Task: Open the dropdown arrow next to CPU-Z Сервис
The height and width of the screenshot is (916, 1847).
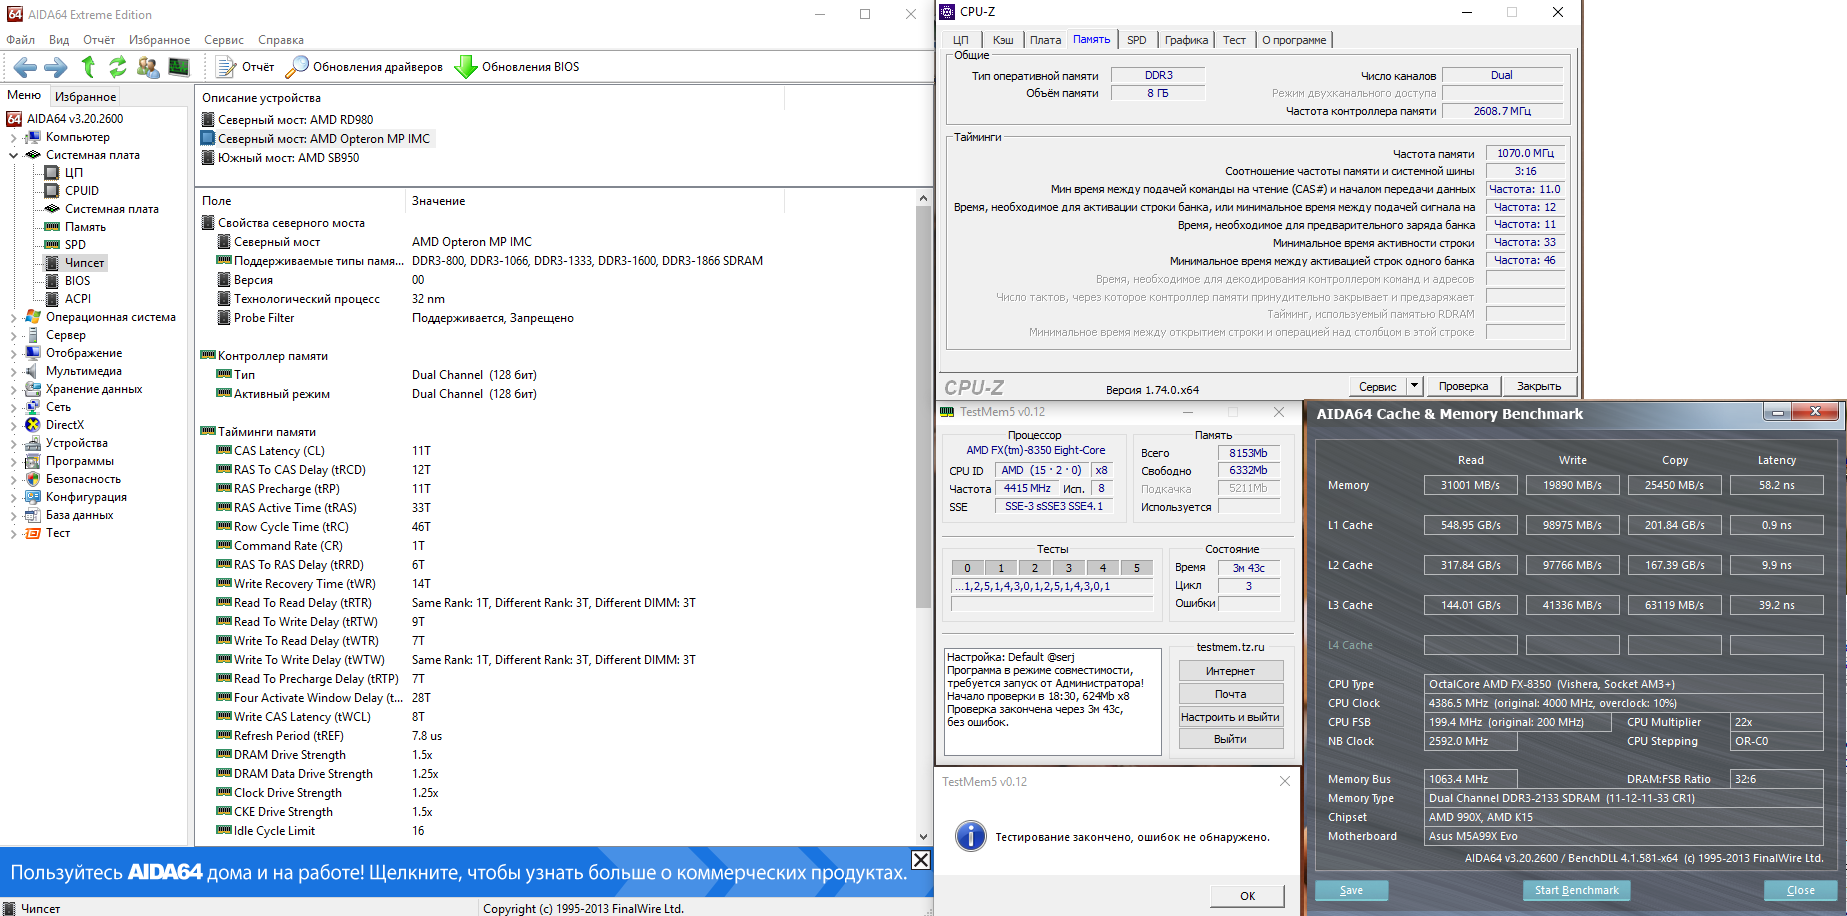Action: pos(1414,386)
